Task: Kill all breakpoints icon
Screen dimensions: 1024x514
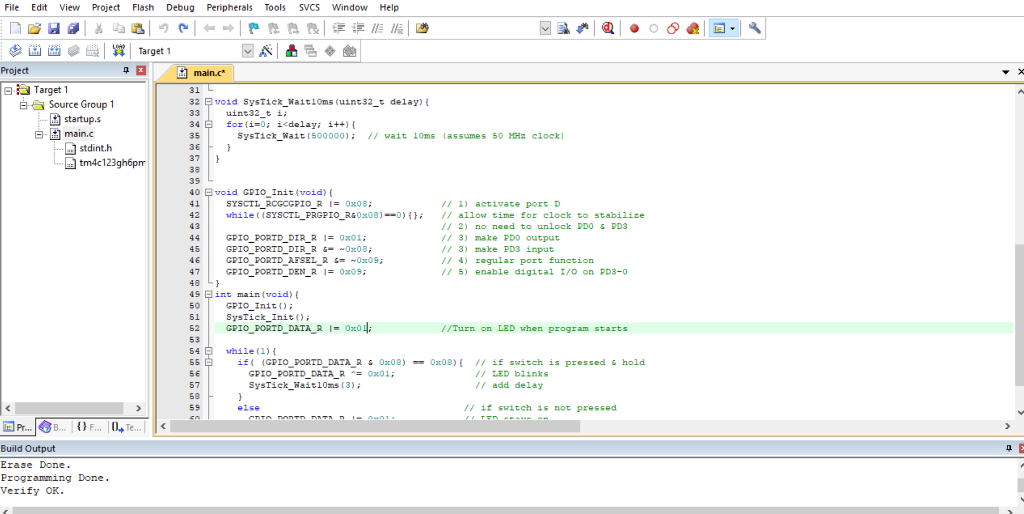Action: tap(693, 28)
